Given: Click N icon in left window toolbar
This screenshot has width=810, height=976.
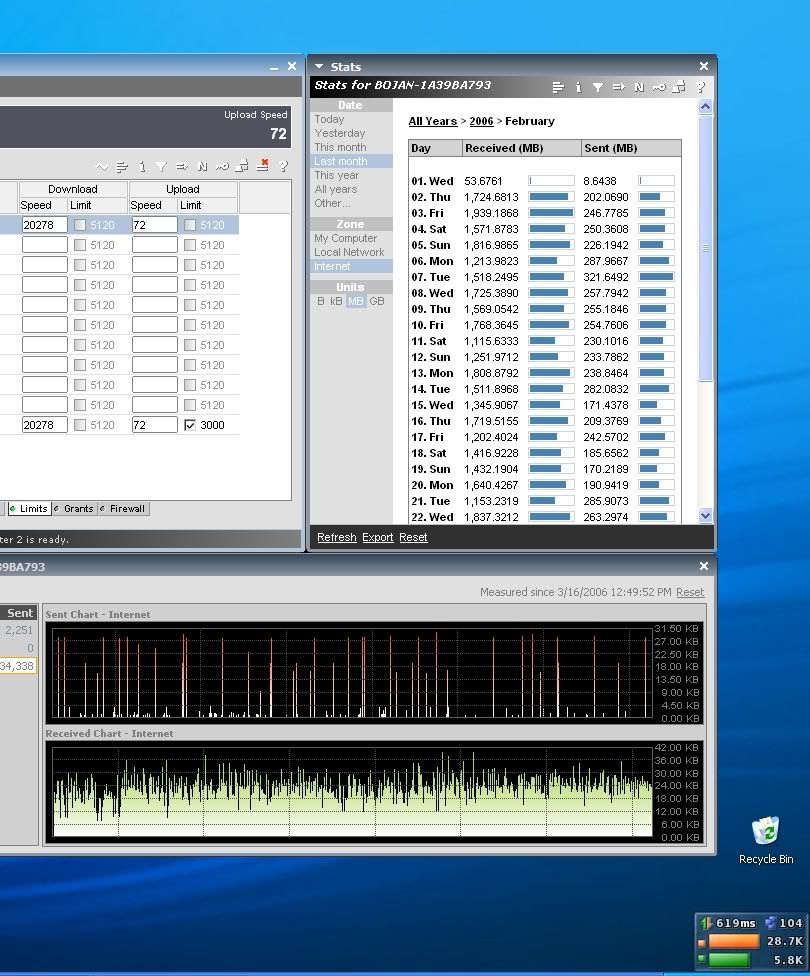Looking at the screenshot, I should 202,167.
